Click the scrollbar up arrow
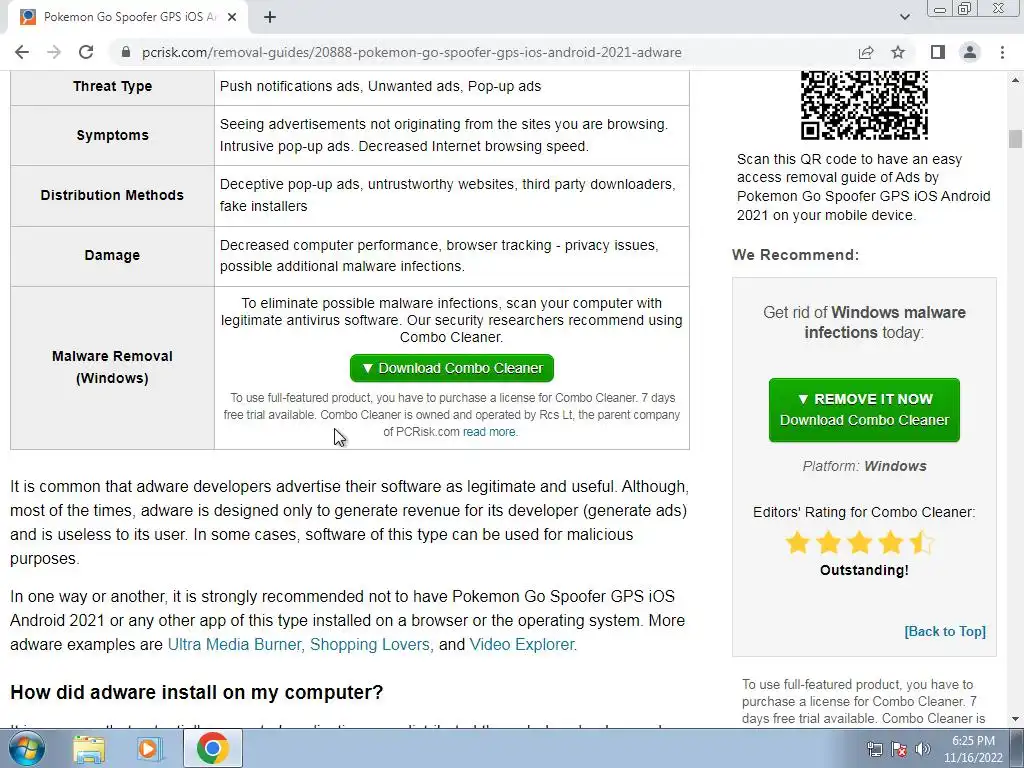 (1015, 80)
